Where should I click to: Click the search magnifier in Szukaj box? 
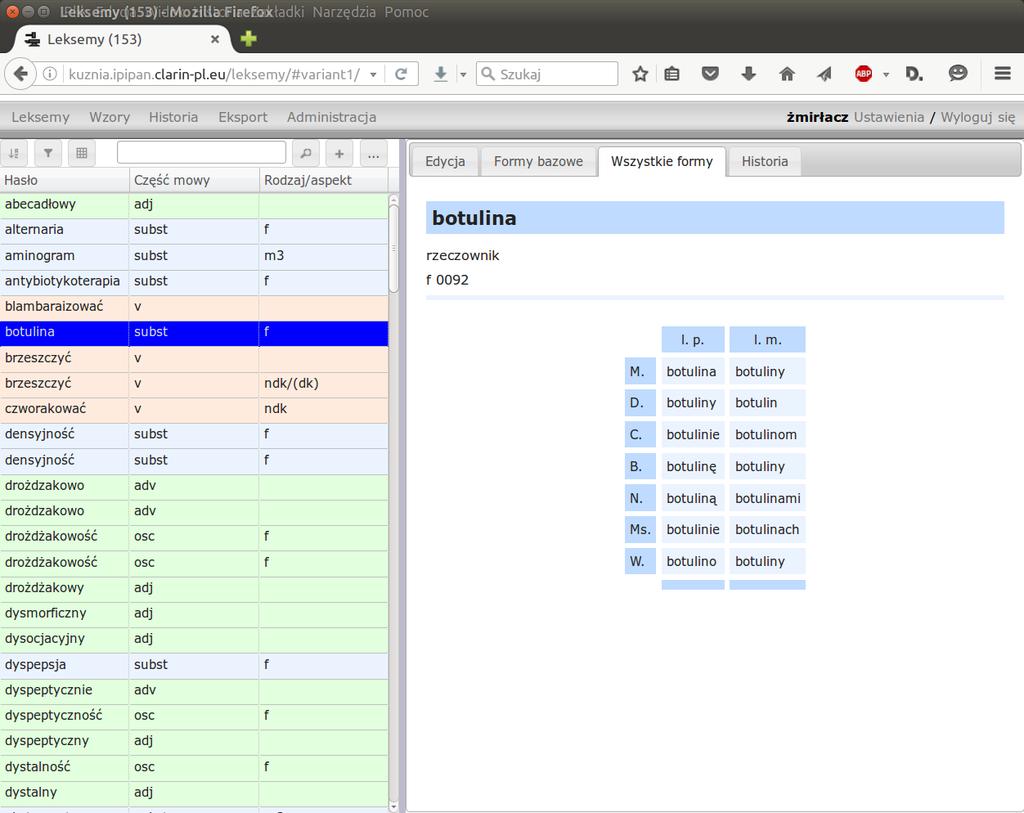tap(488, 74)
